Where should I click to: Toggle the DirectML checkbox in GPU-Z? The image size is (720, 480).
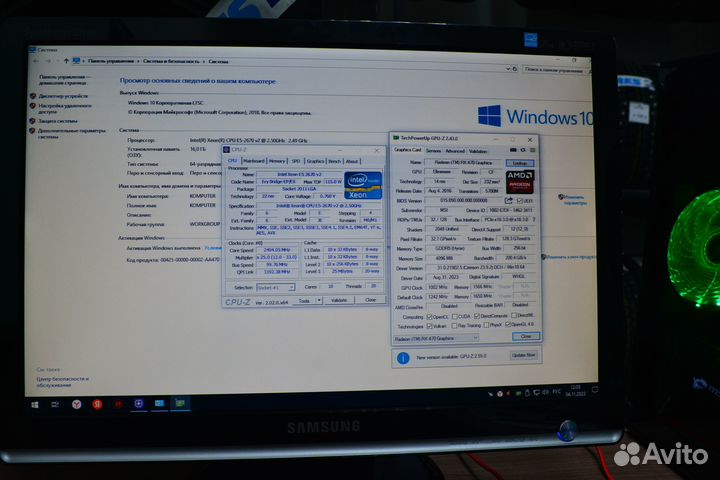514,316
